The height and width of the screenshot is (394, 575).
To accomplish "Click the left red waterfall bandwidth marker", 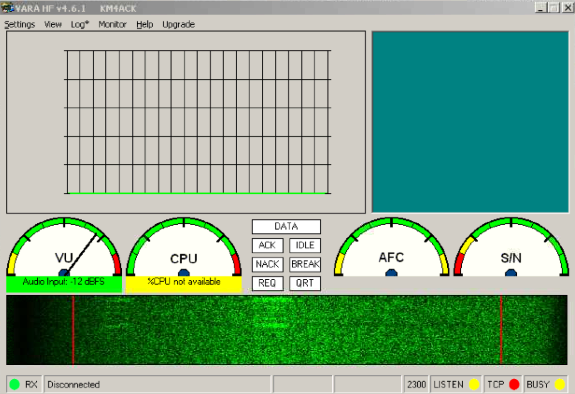I will [x=73, y=330].
